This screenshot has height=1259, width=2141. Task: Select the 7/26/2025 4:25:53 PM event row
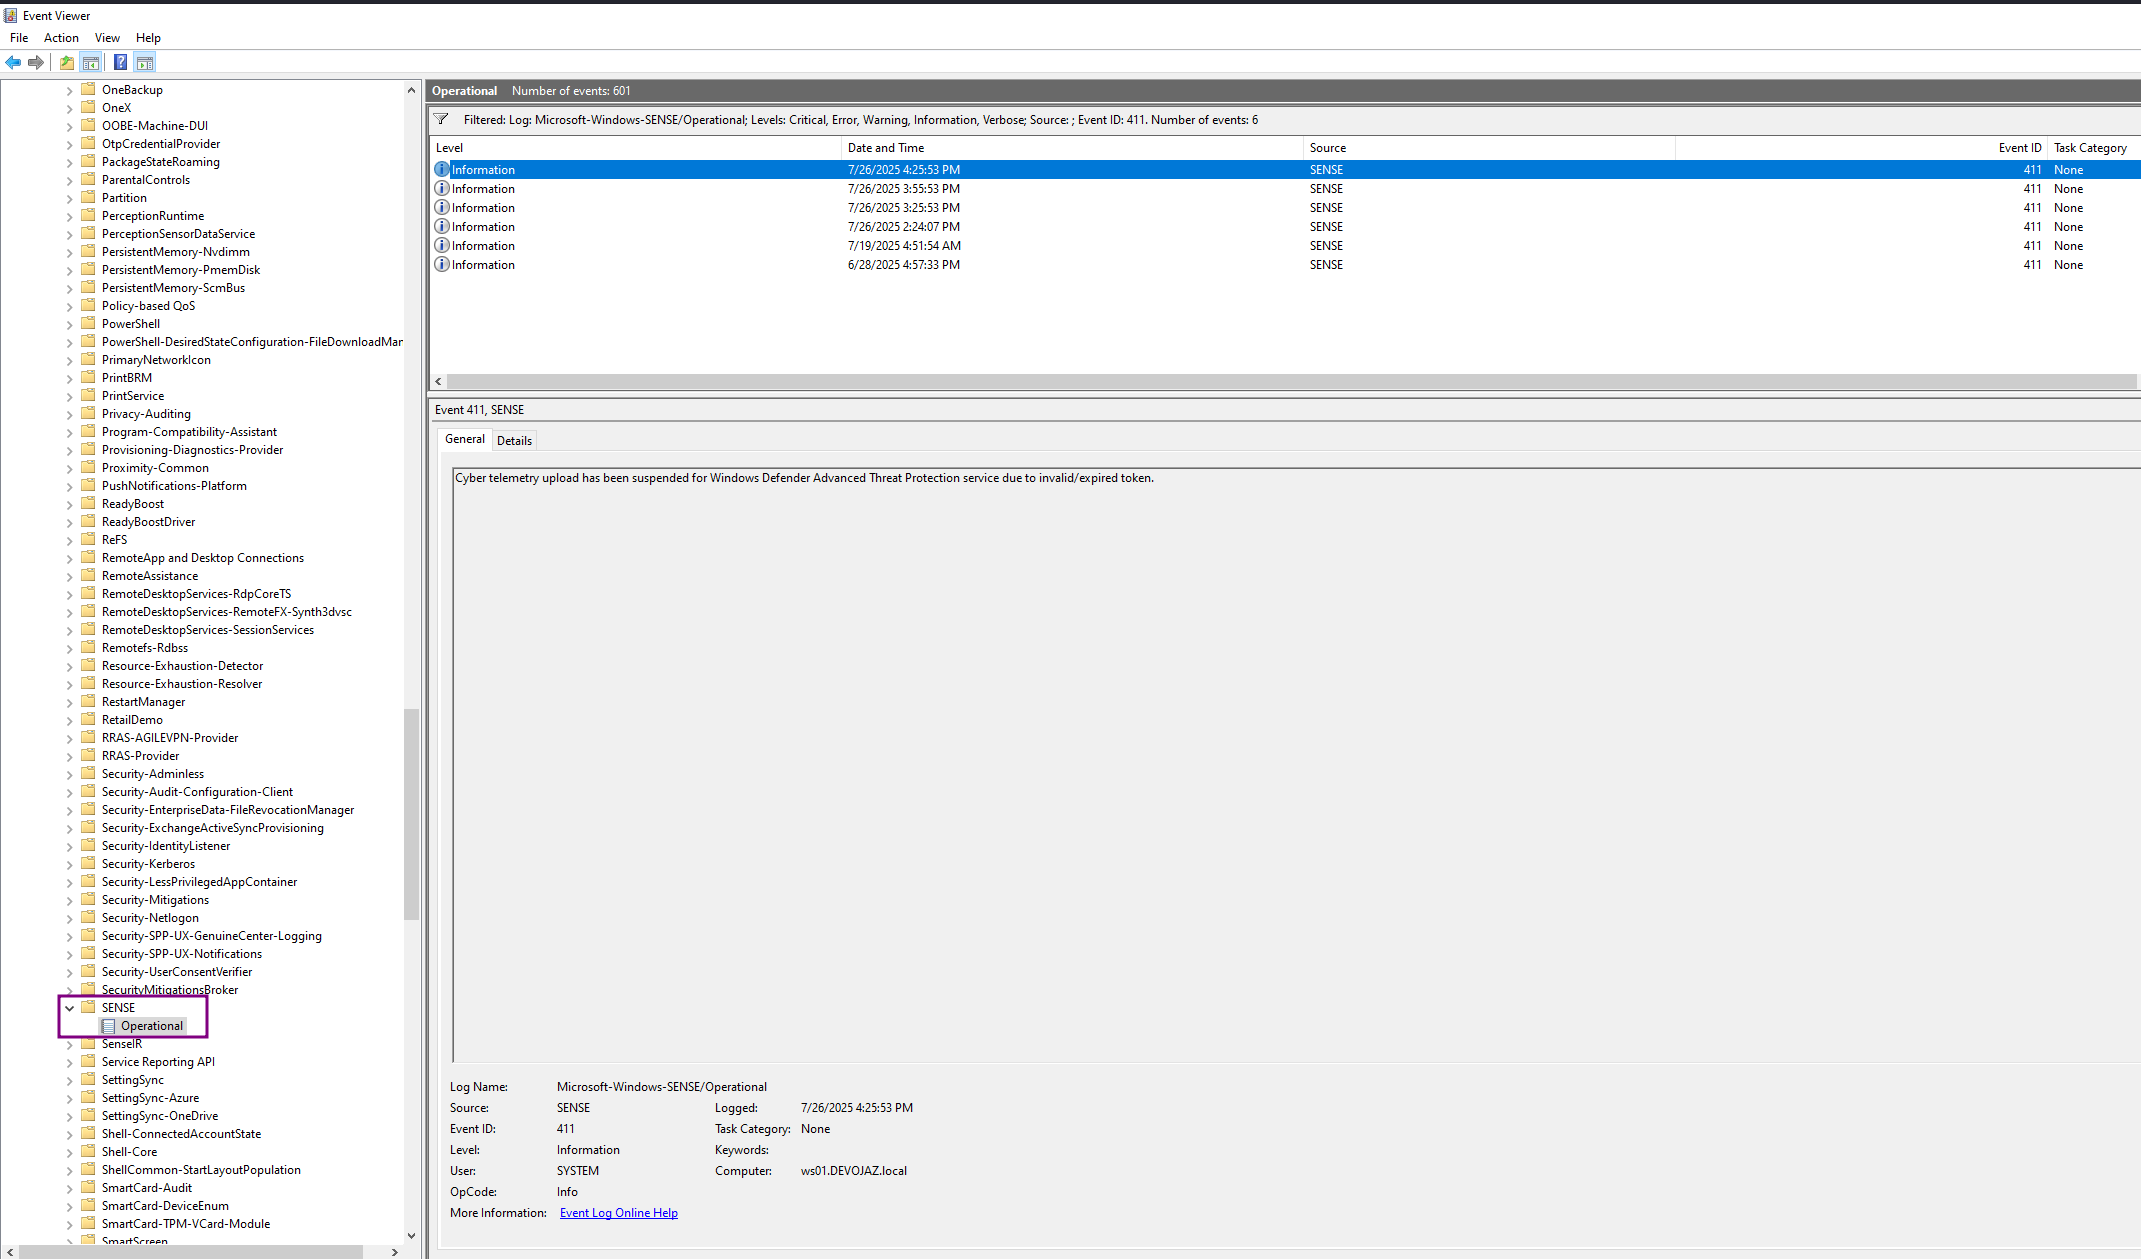(x=1285, y=169)
